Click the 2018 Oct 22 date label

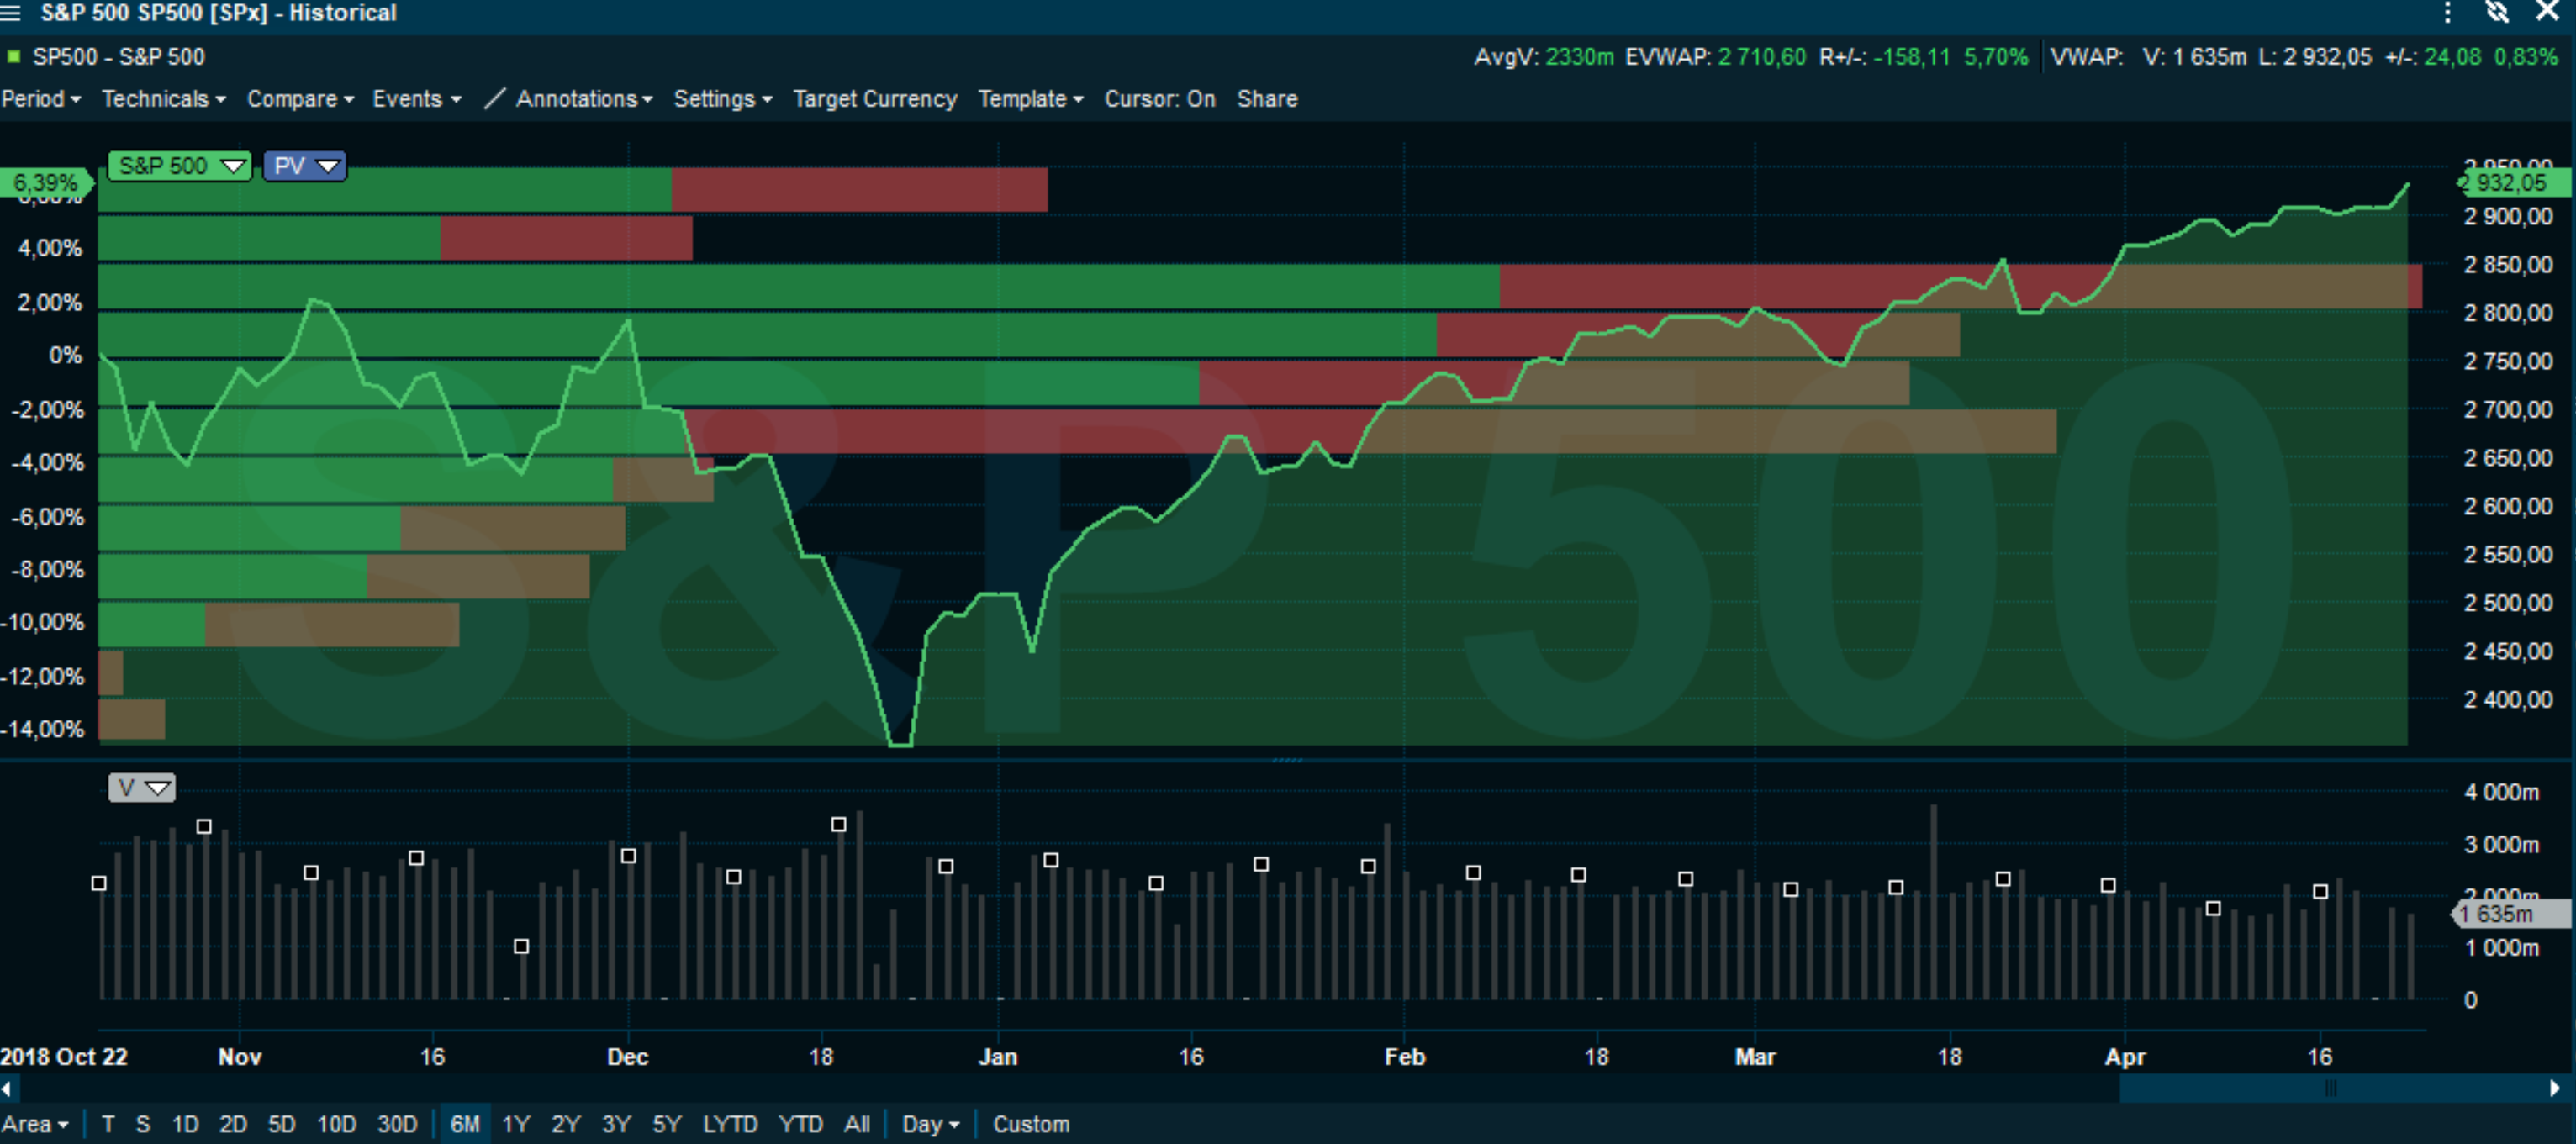click(x=64, y=1057)
